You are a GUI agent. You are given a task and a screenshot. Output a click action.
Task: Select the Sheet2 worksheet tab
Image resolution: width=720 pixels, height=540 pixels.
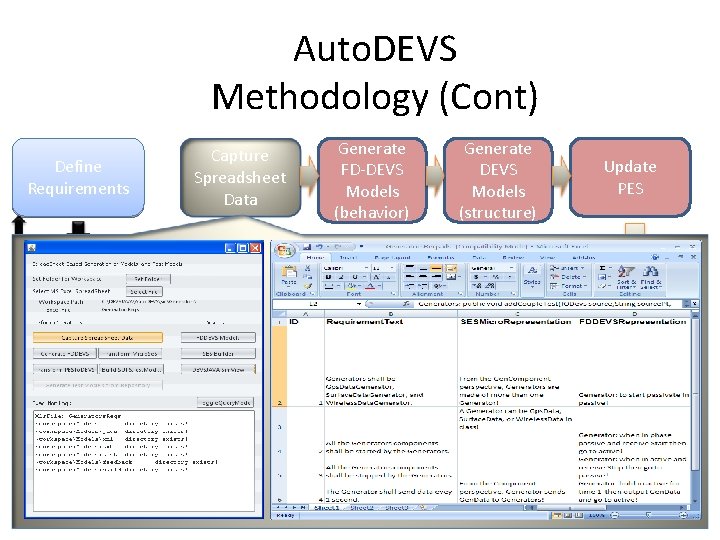(x=362, y=508)
